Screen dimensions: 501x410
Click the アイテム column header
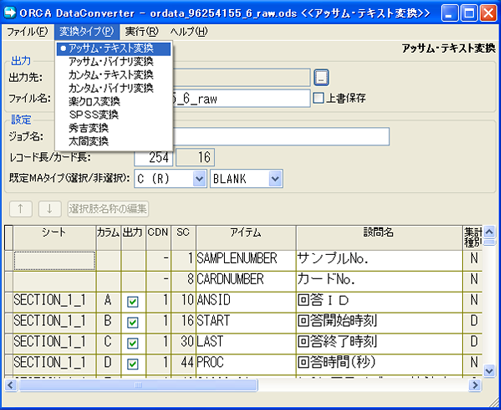click(x=246, y=238)
